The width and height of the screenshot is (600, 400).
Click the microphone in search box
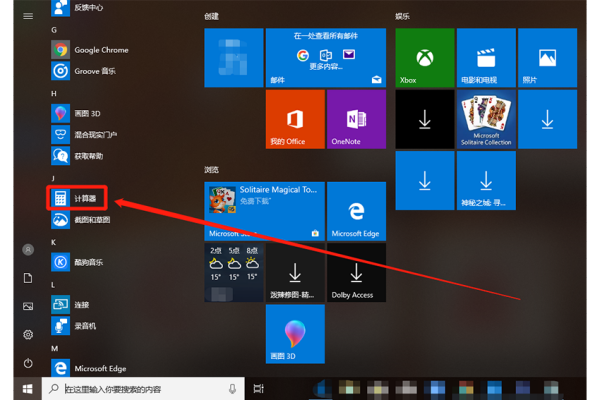tap(232, 389)
